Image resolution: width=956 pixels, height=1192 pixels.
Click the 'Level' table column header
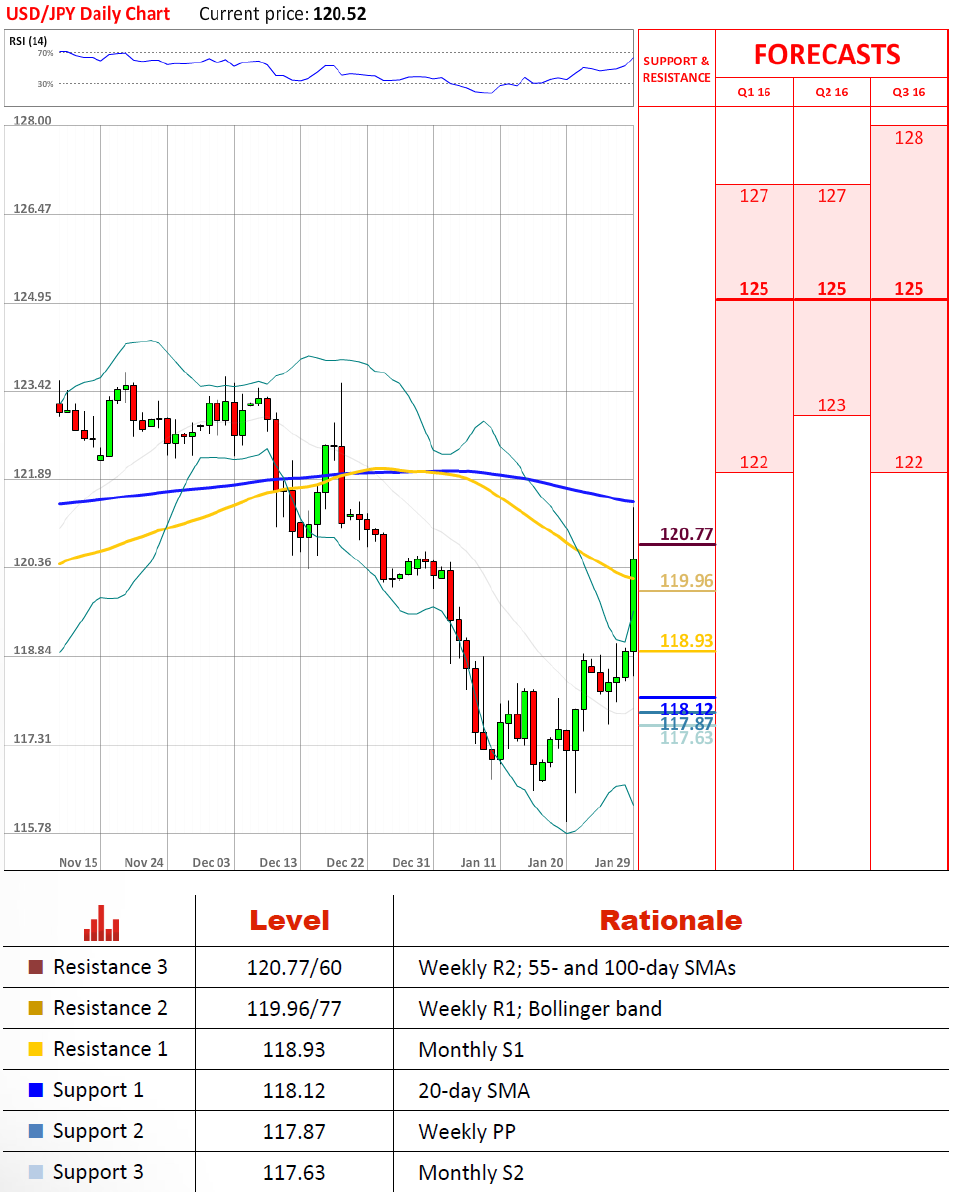tap(290, 921)
